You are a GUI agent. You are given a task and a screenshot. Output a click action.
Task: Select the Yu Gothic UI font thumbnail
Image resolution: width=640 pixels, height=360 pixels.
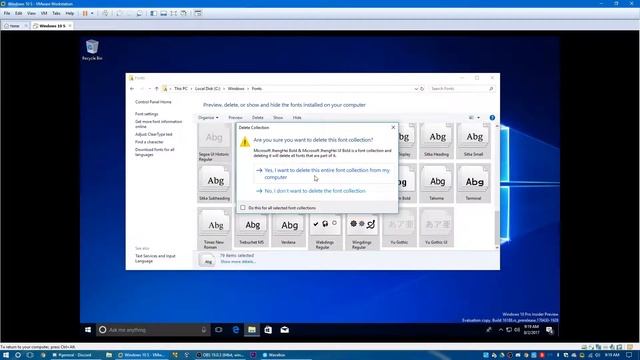pos(436,227)
